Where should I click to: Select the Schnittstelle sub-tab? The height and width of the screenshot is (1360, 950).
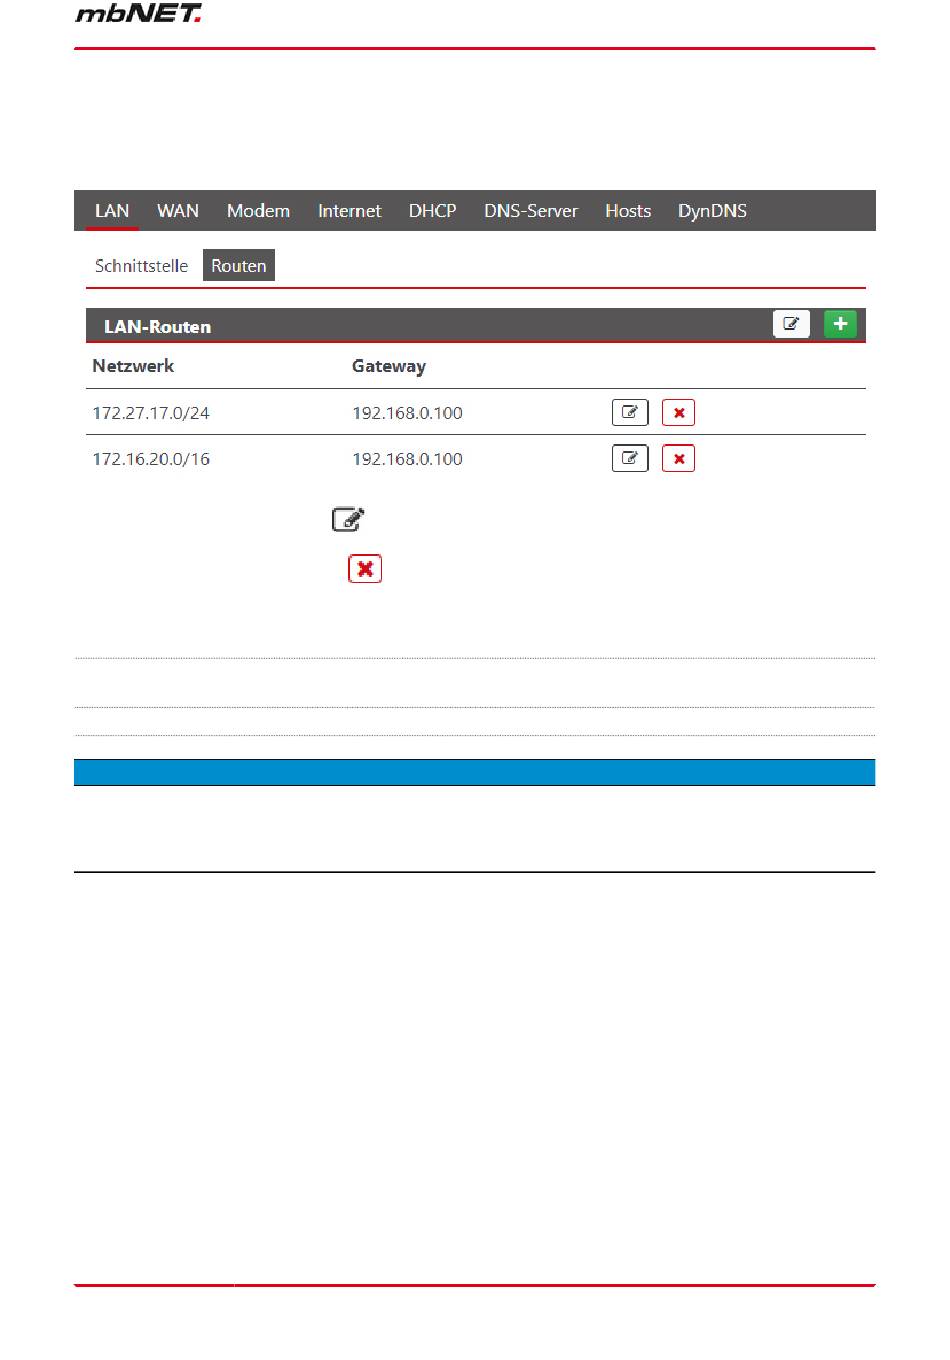pyautogui.click(x=141, y=266)
